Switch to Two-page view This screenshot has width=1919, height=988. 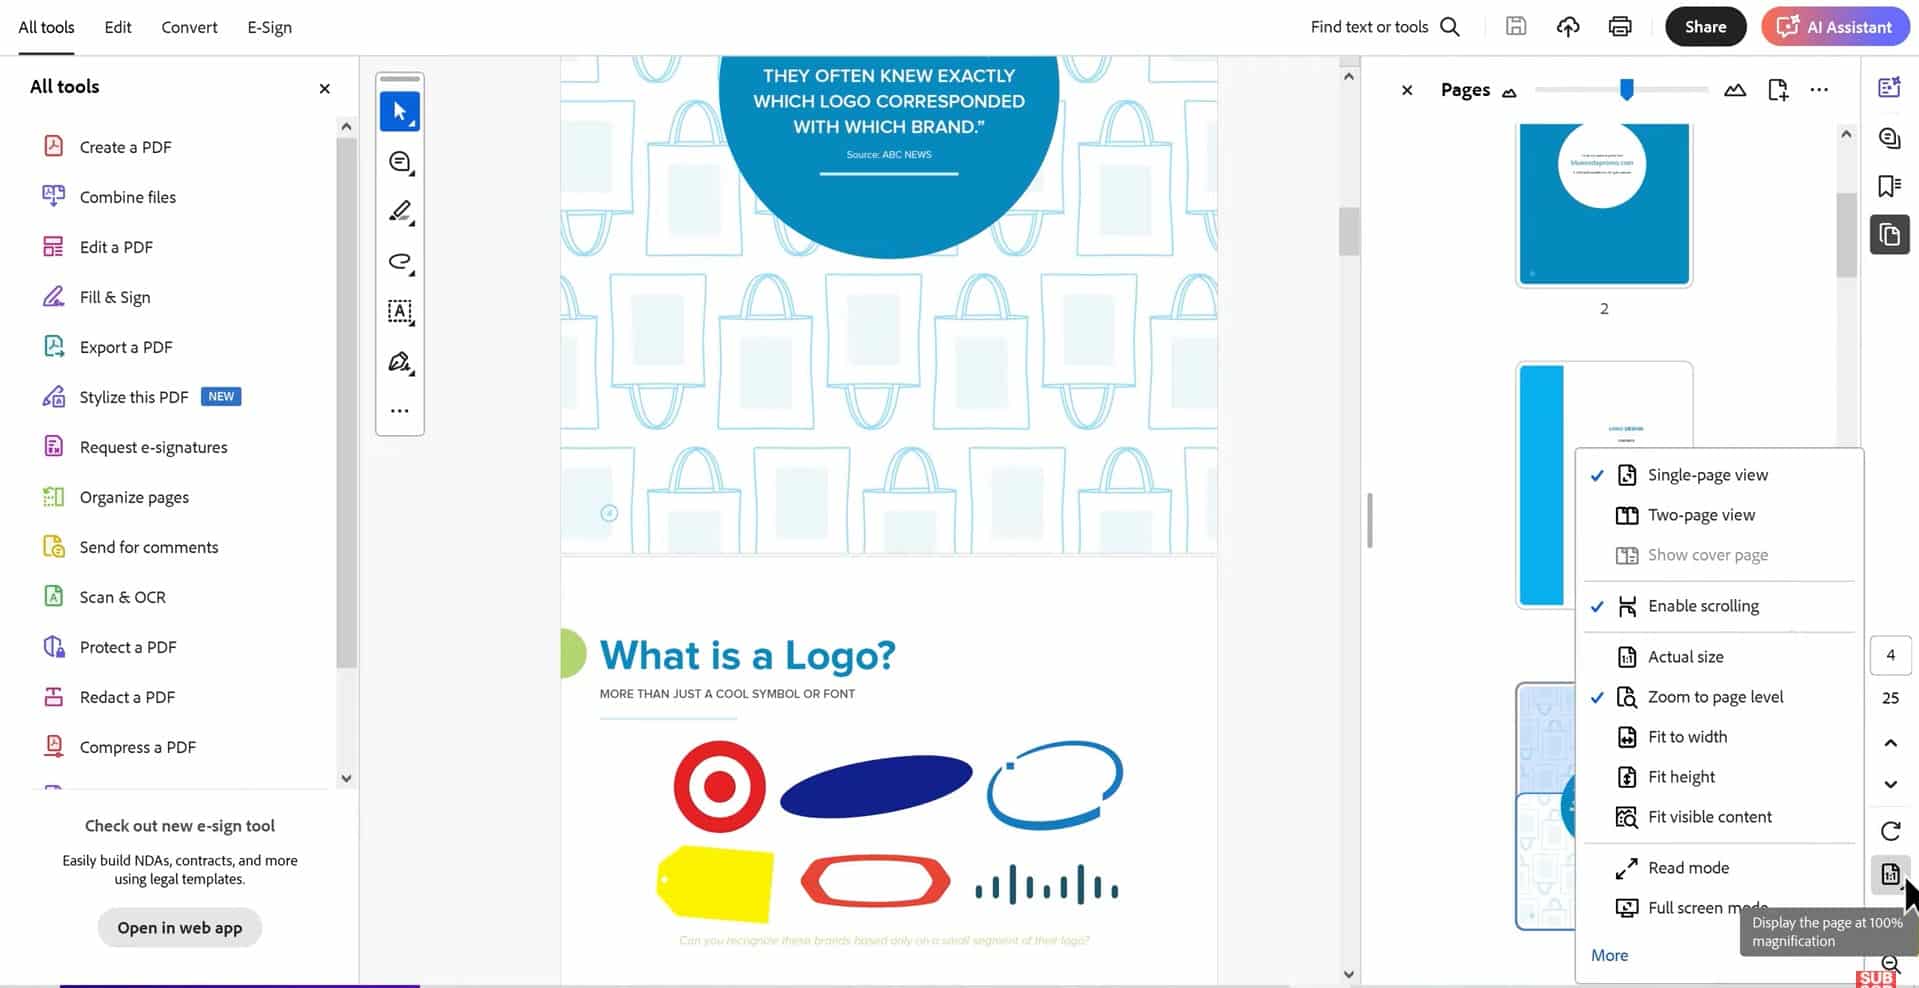pyautogui.click(x=1700, y=514)
